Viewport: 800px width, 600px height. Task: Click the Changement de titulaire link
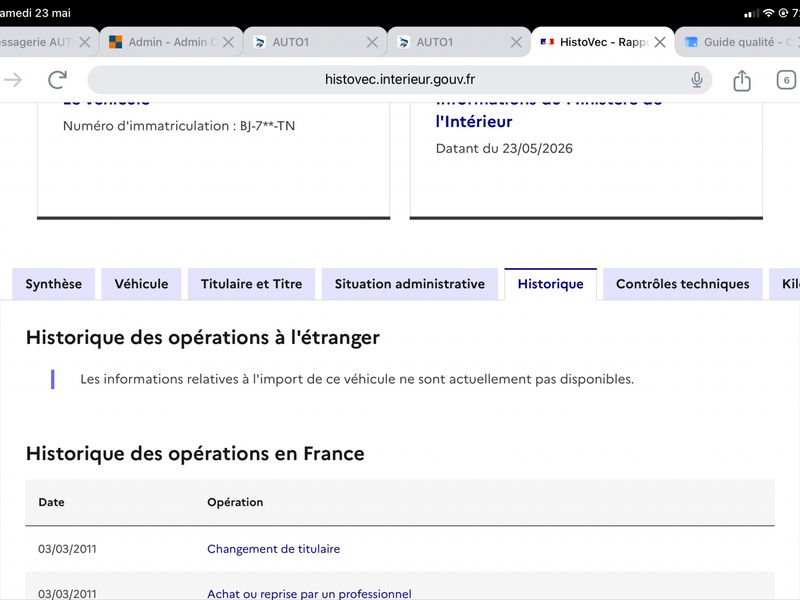[x=273, y=549]
